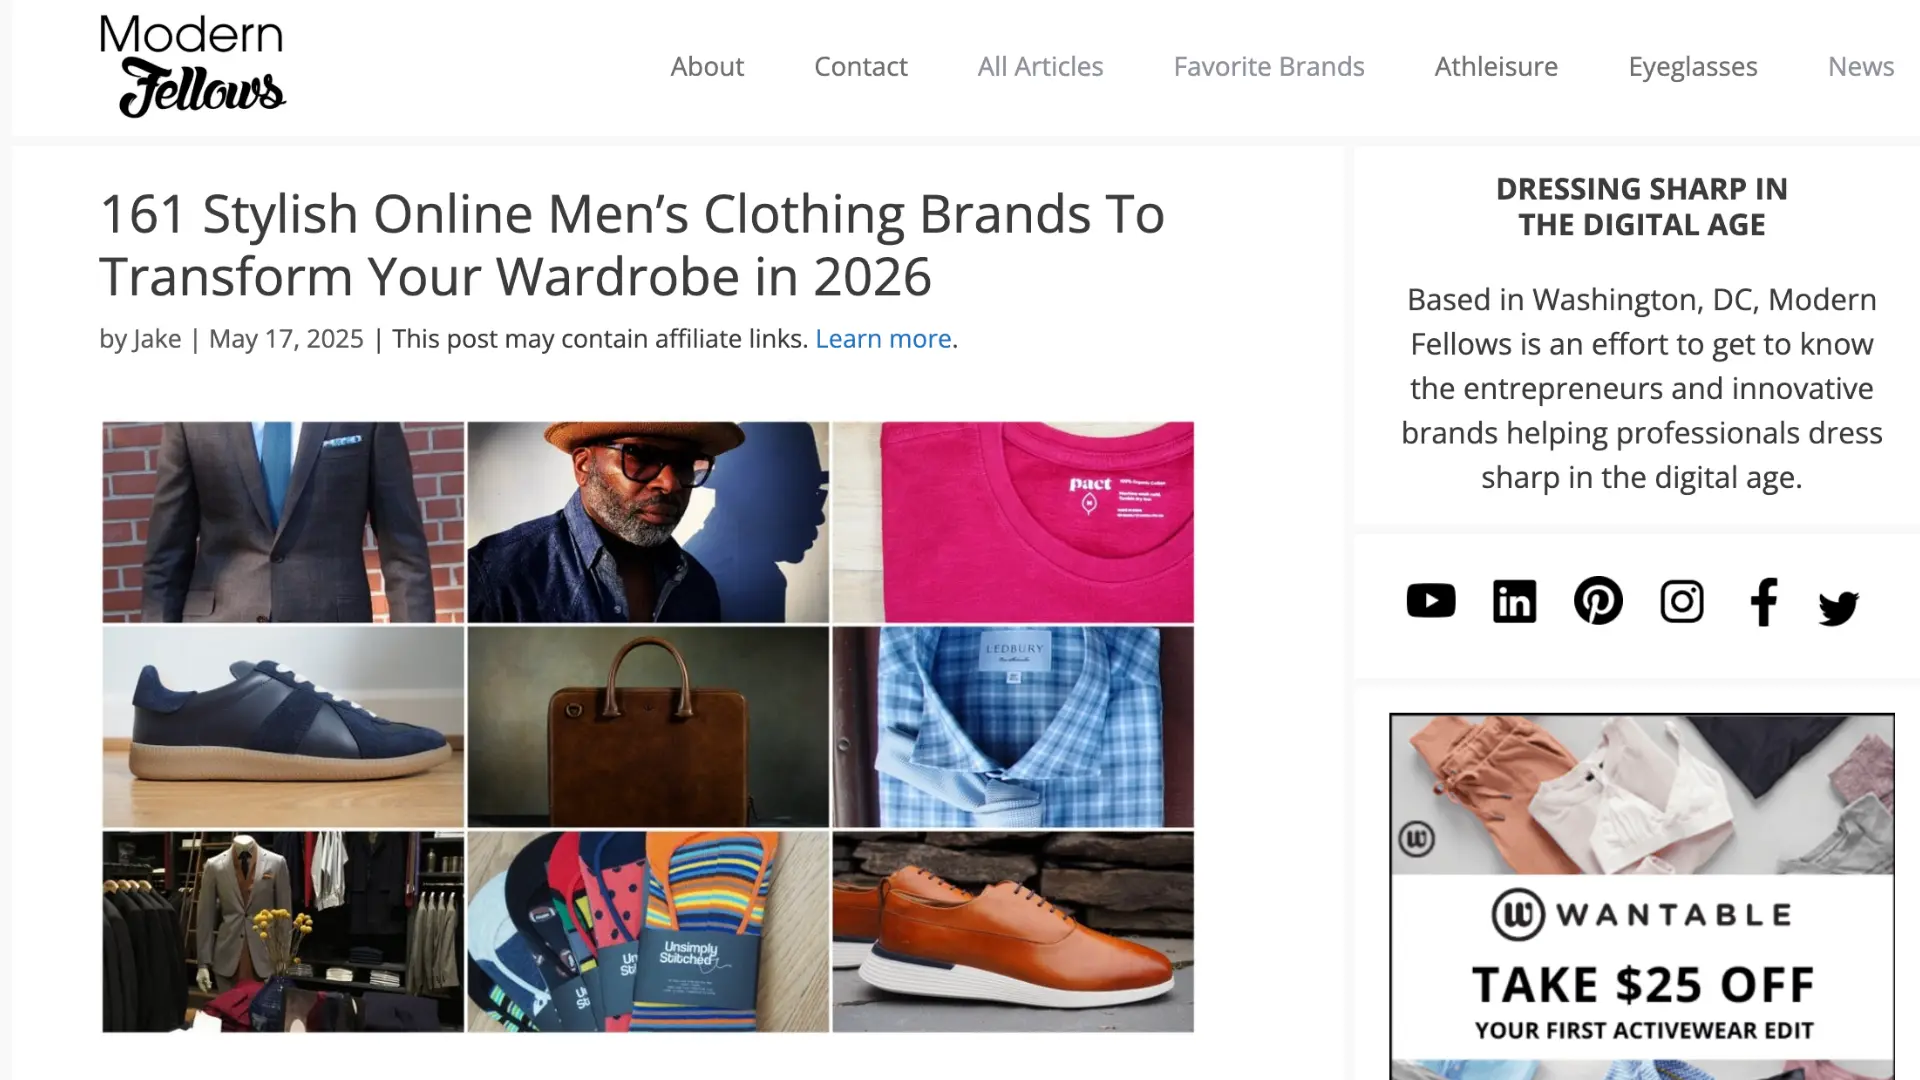1920x1080 pixels.
Task: Open the Eyeglasses section
Action: click(x=1692, y=66)
